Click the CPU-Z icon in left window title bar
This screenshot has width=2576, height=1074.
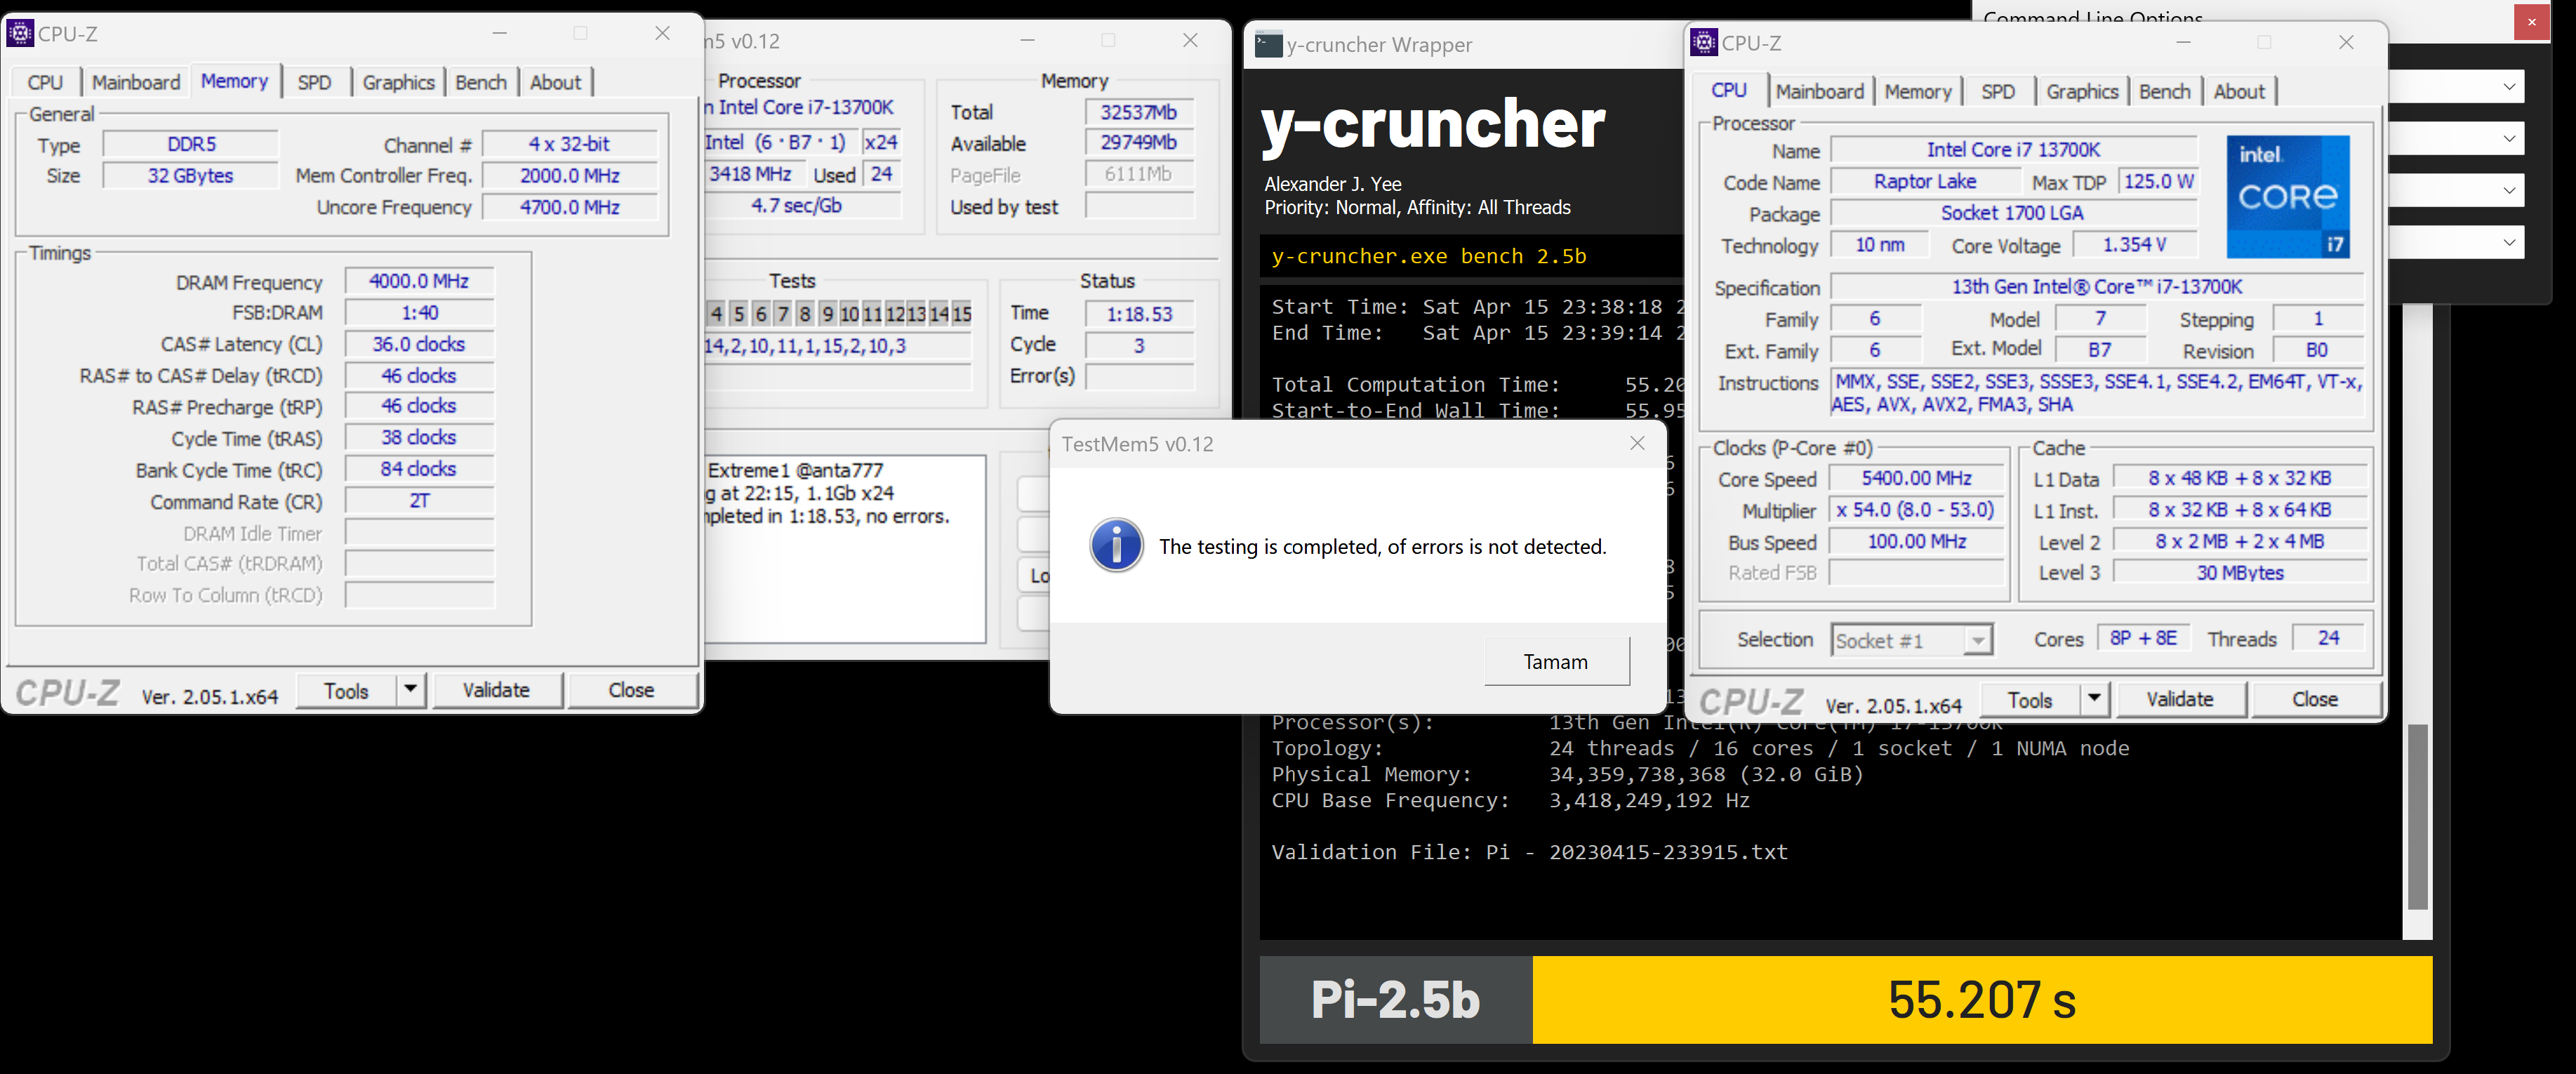(x=20, y=33)
